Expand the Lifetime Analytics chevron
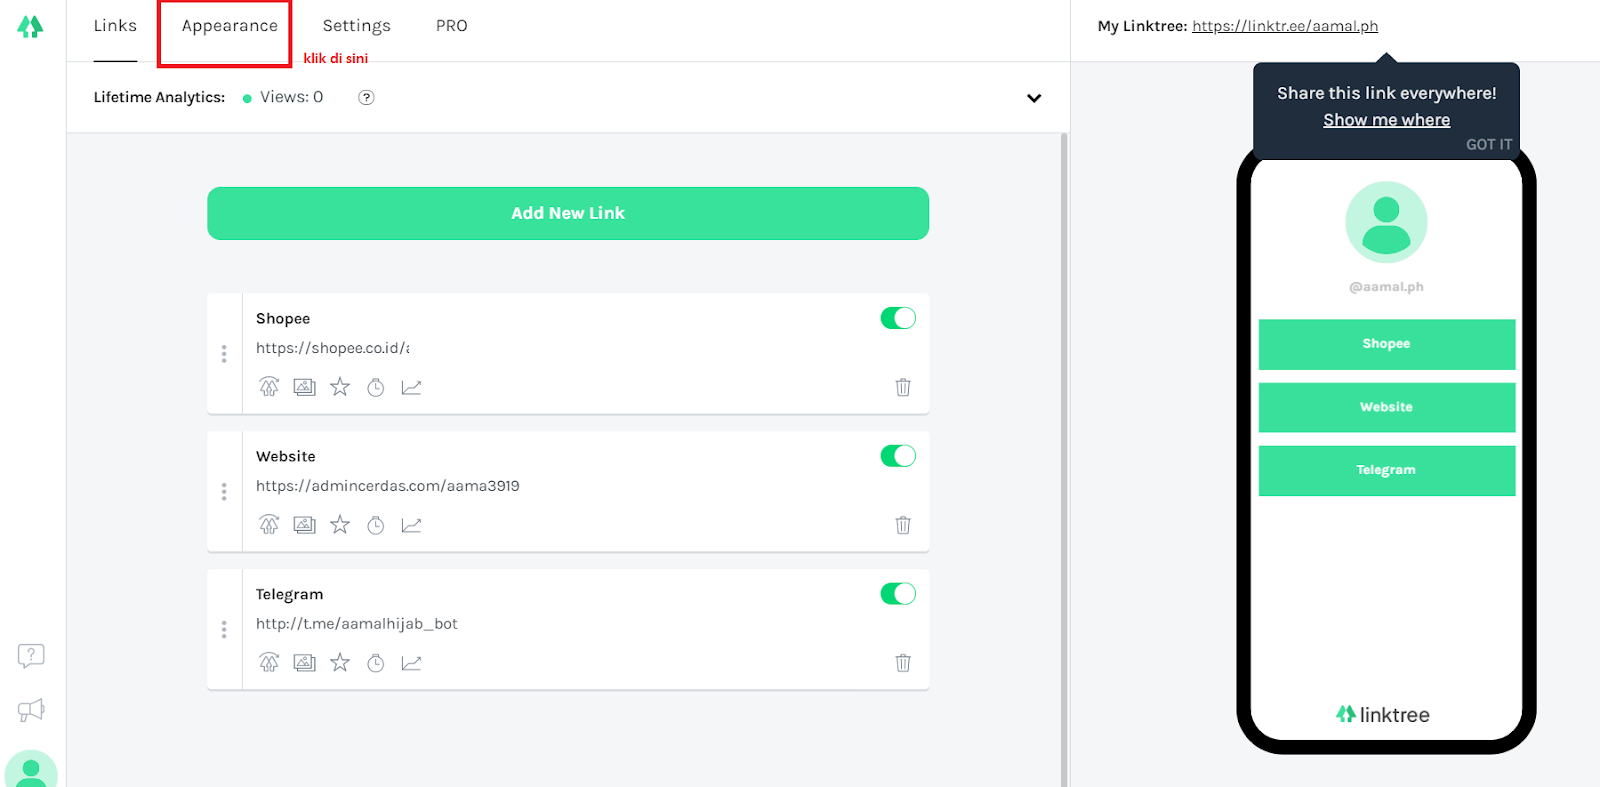The image size is (1600, 787). (x=1034, y=98)
